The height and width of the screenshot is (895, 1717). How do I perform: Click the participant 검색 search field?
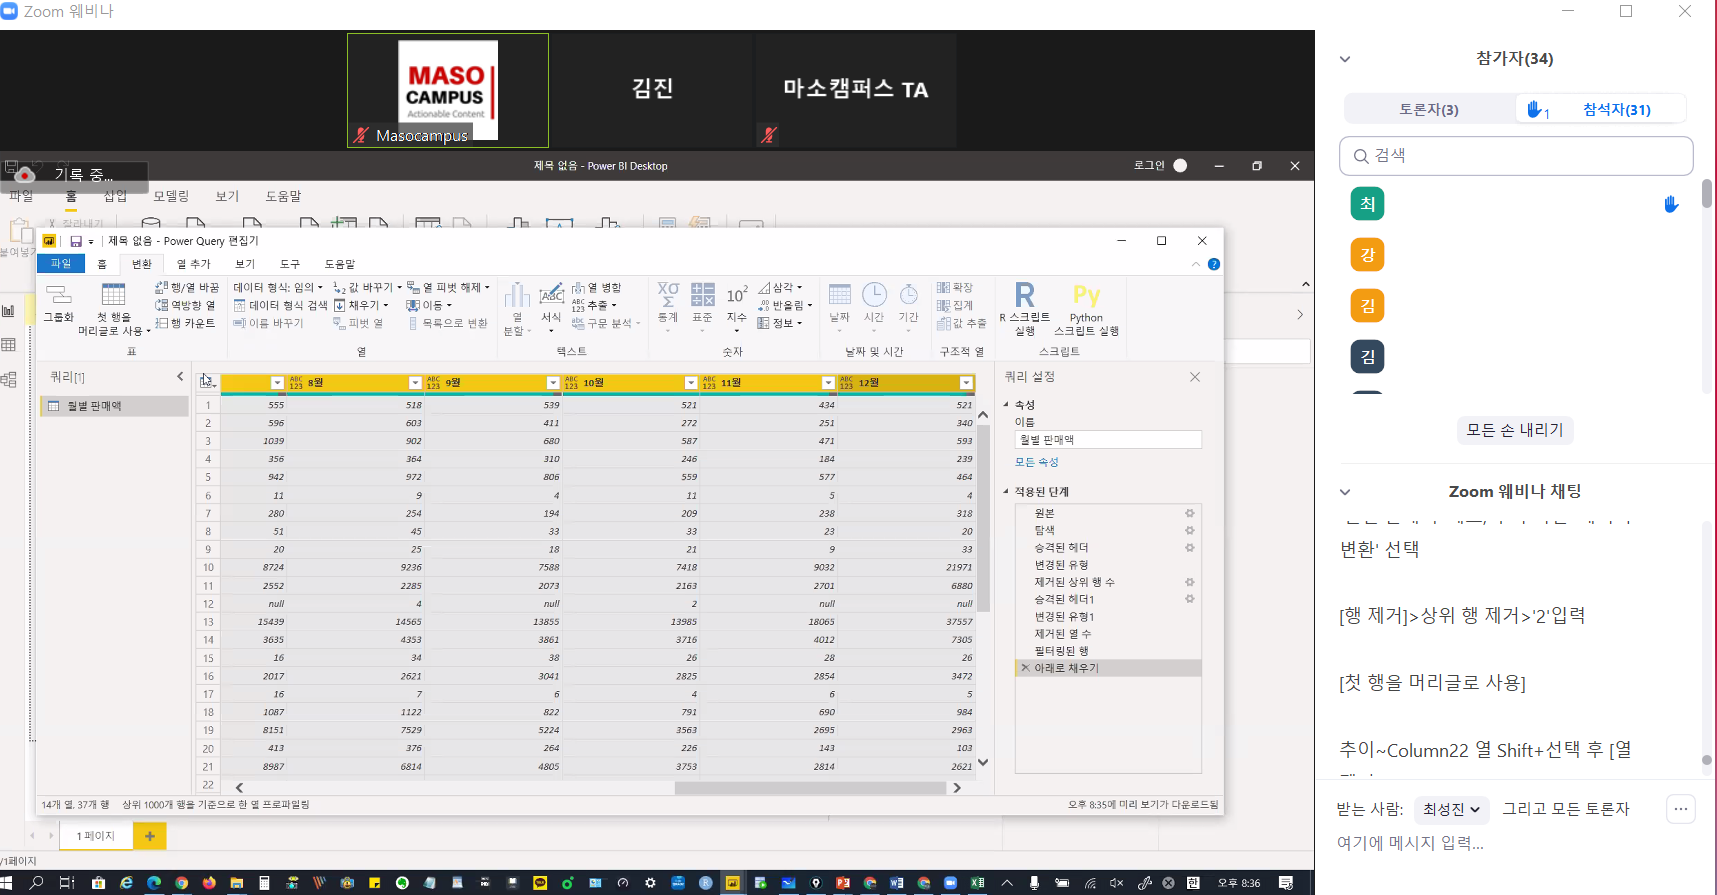1516,156
